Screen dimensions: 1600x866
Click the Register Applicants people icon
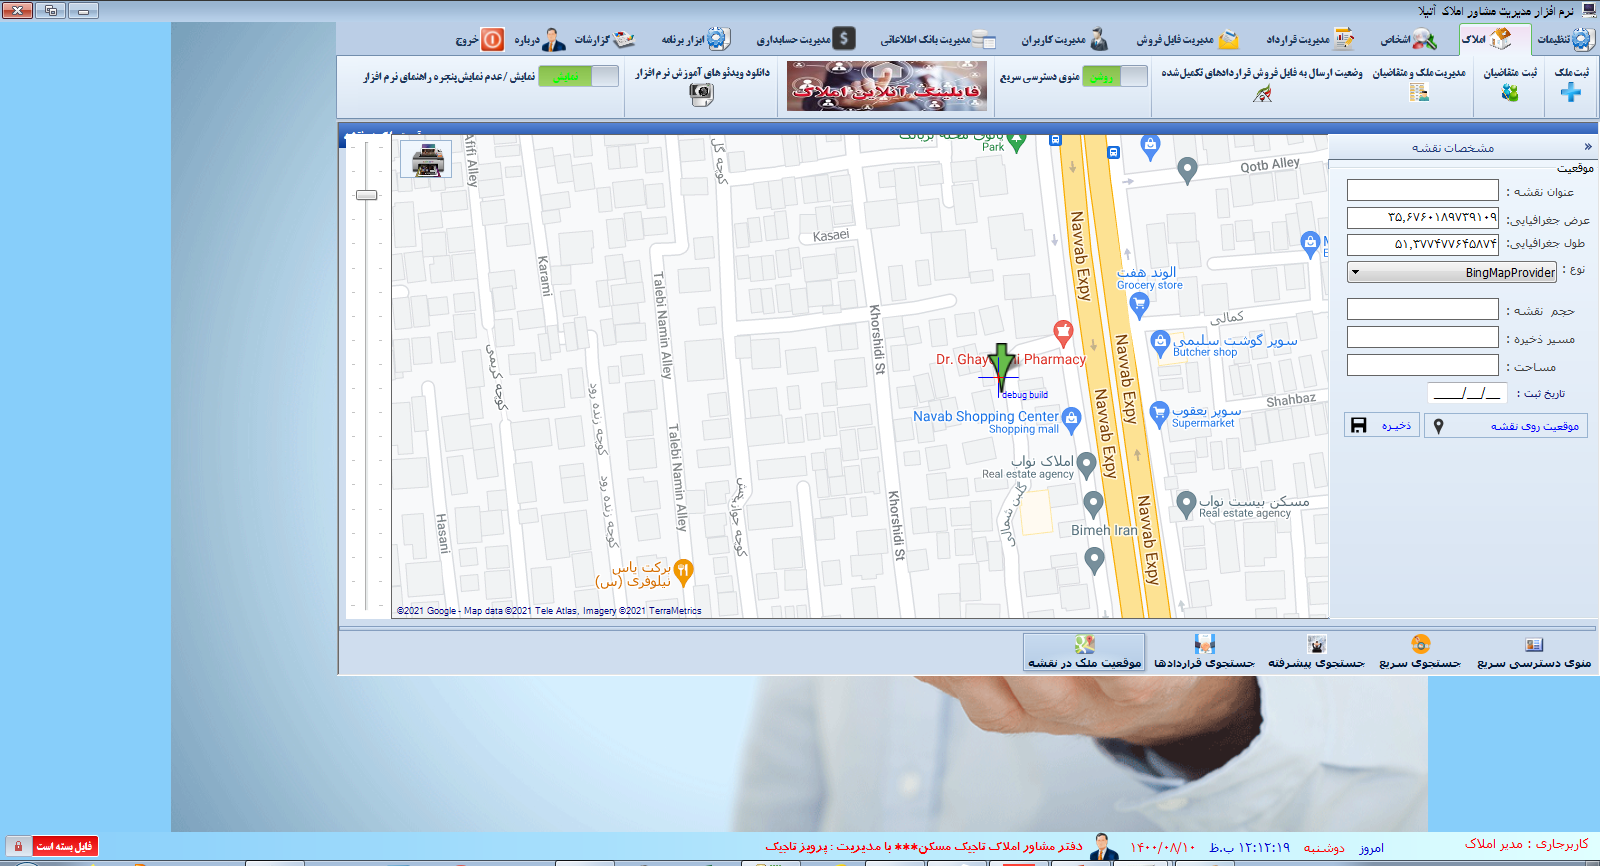coord(1510,92)
